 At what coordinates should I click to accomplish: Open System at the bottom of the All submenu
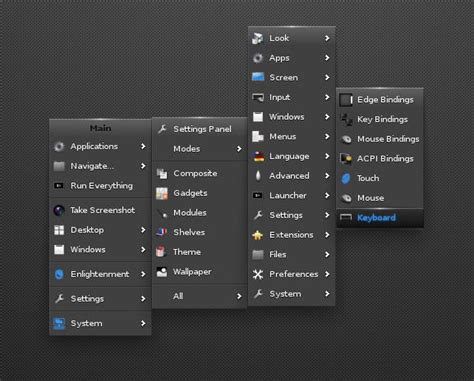point(292,294)
